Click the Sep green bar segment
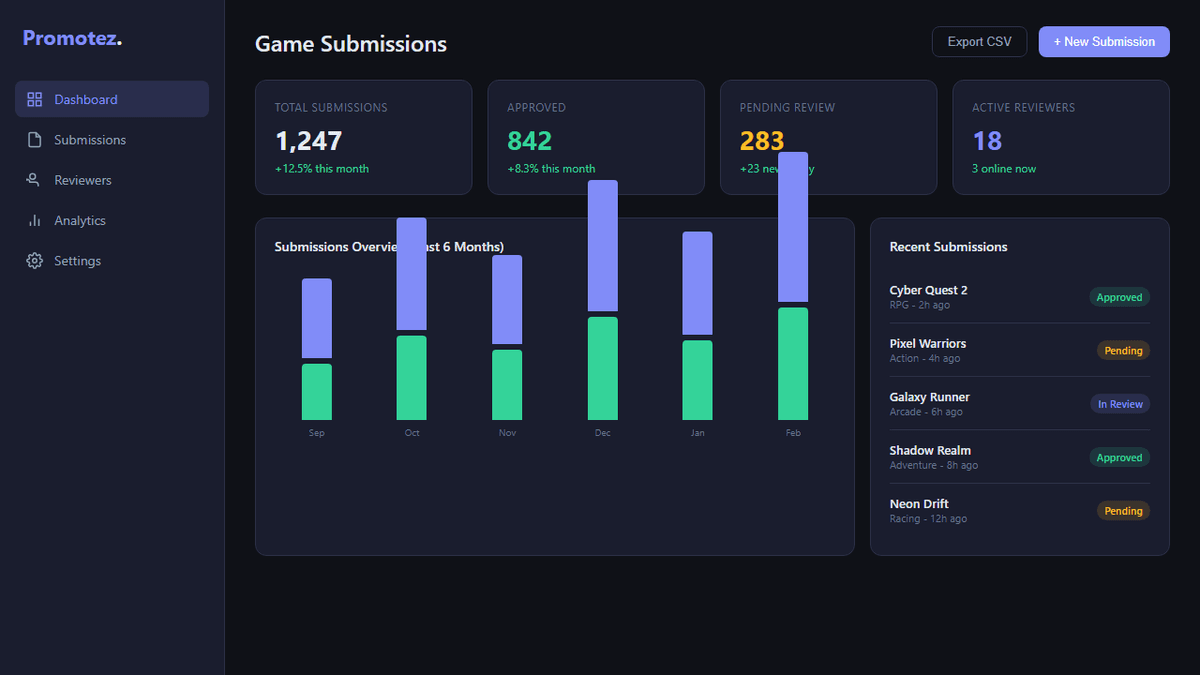 [317, 392]
